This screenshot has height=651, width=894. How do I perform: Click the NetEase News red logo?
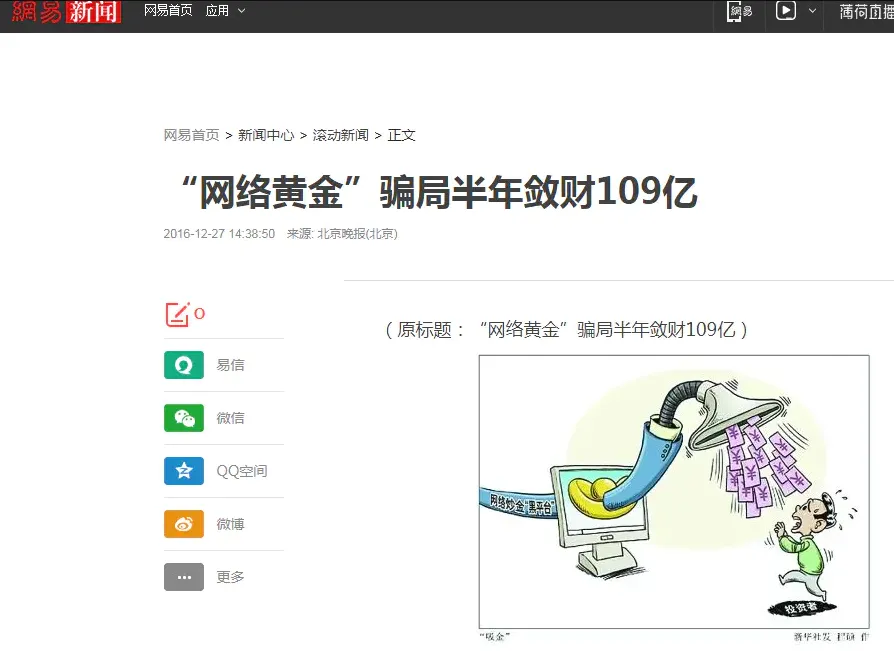point(66,11)
